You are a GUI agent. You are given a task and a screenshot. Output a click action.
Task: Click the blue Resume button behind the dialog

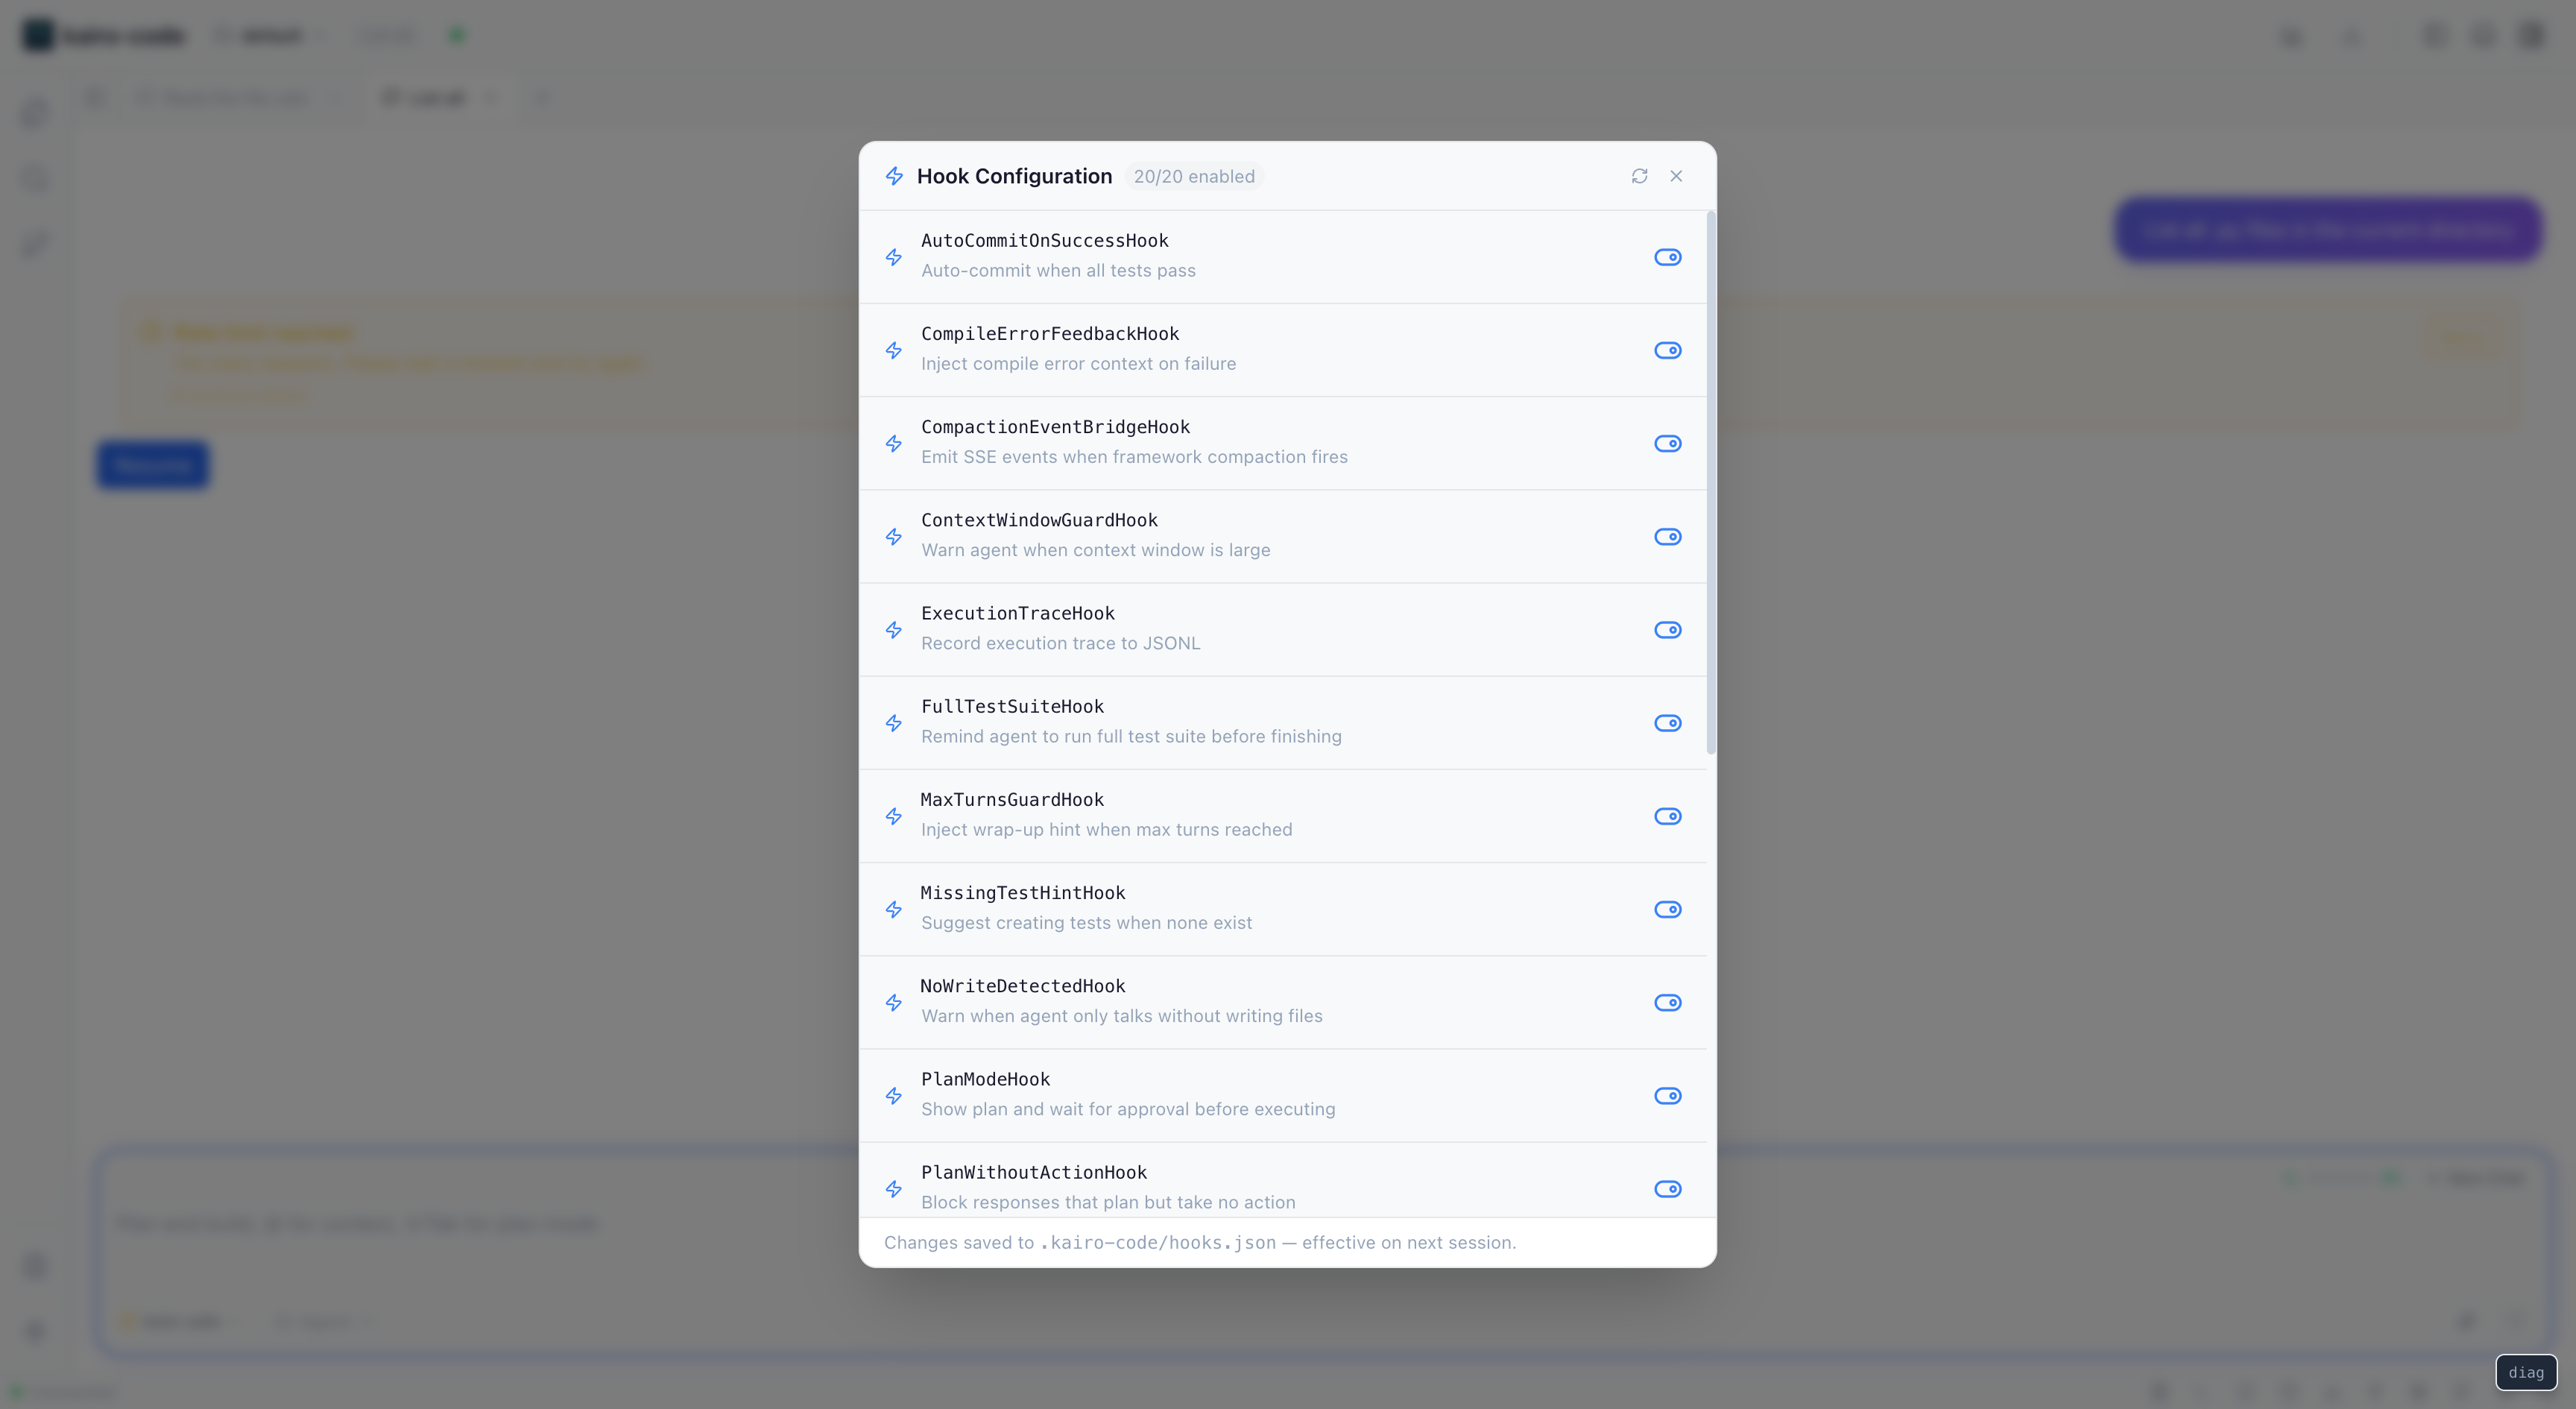pyautogui.click(x=153, y=465)
